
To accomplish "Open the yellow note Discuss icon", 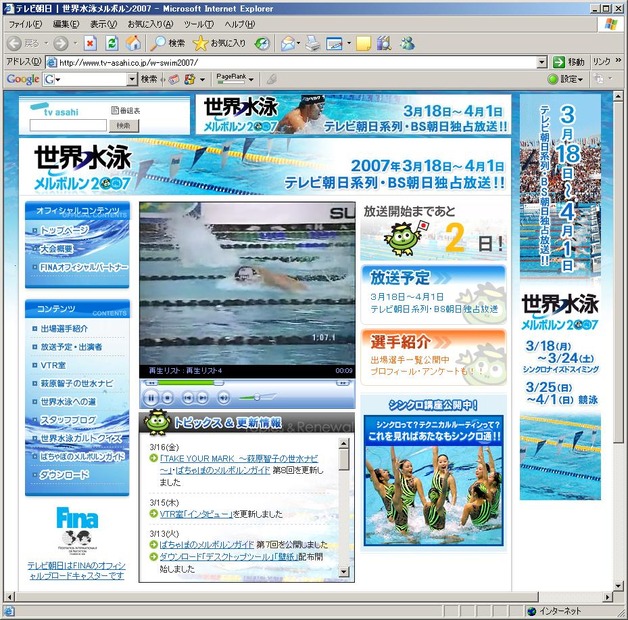I will click(363, 43).
